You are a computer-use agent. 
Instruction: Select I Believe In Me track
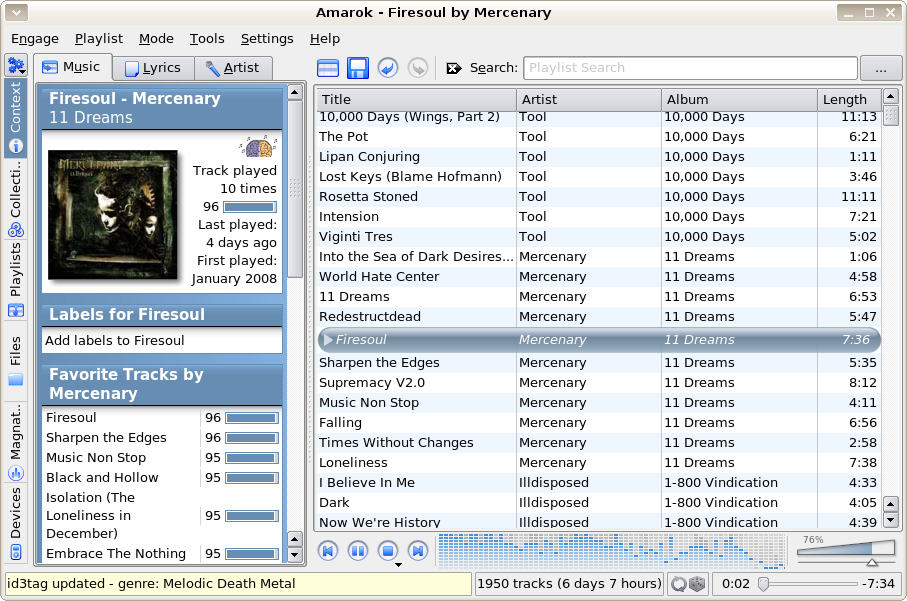point(599,483)
